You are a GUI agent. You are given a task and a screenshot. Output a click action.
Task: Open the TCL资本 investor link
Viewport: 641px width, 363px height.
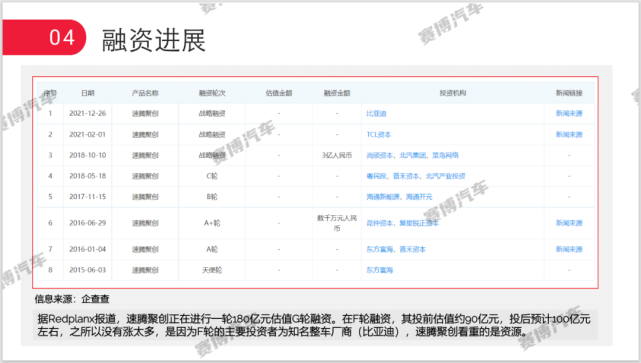point(379,134)
